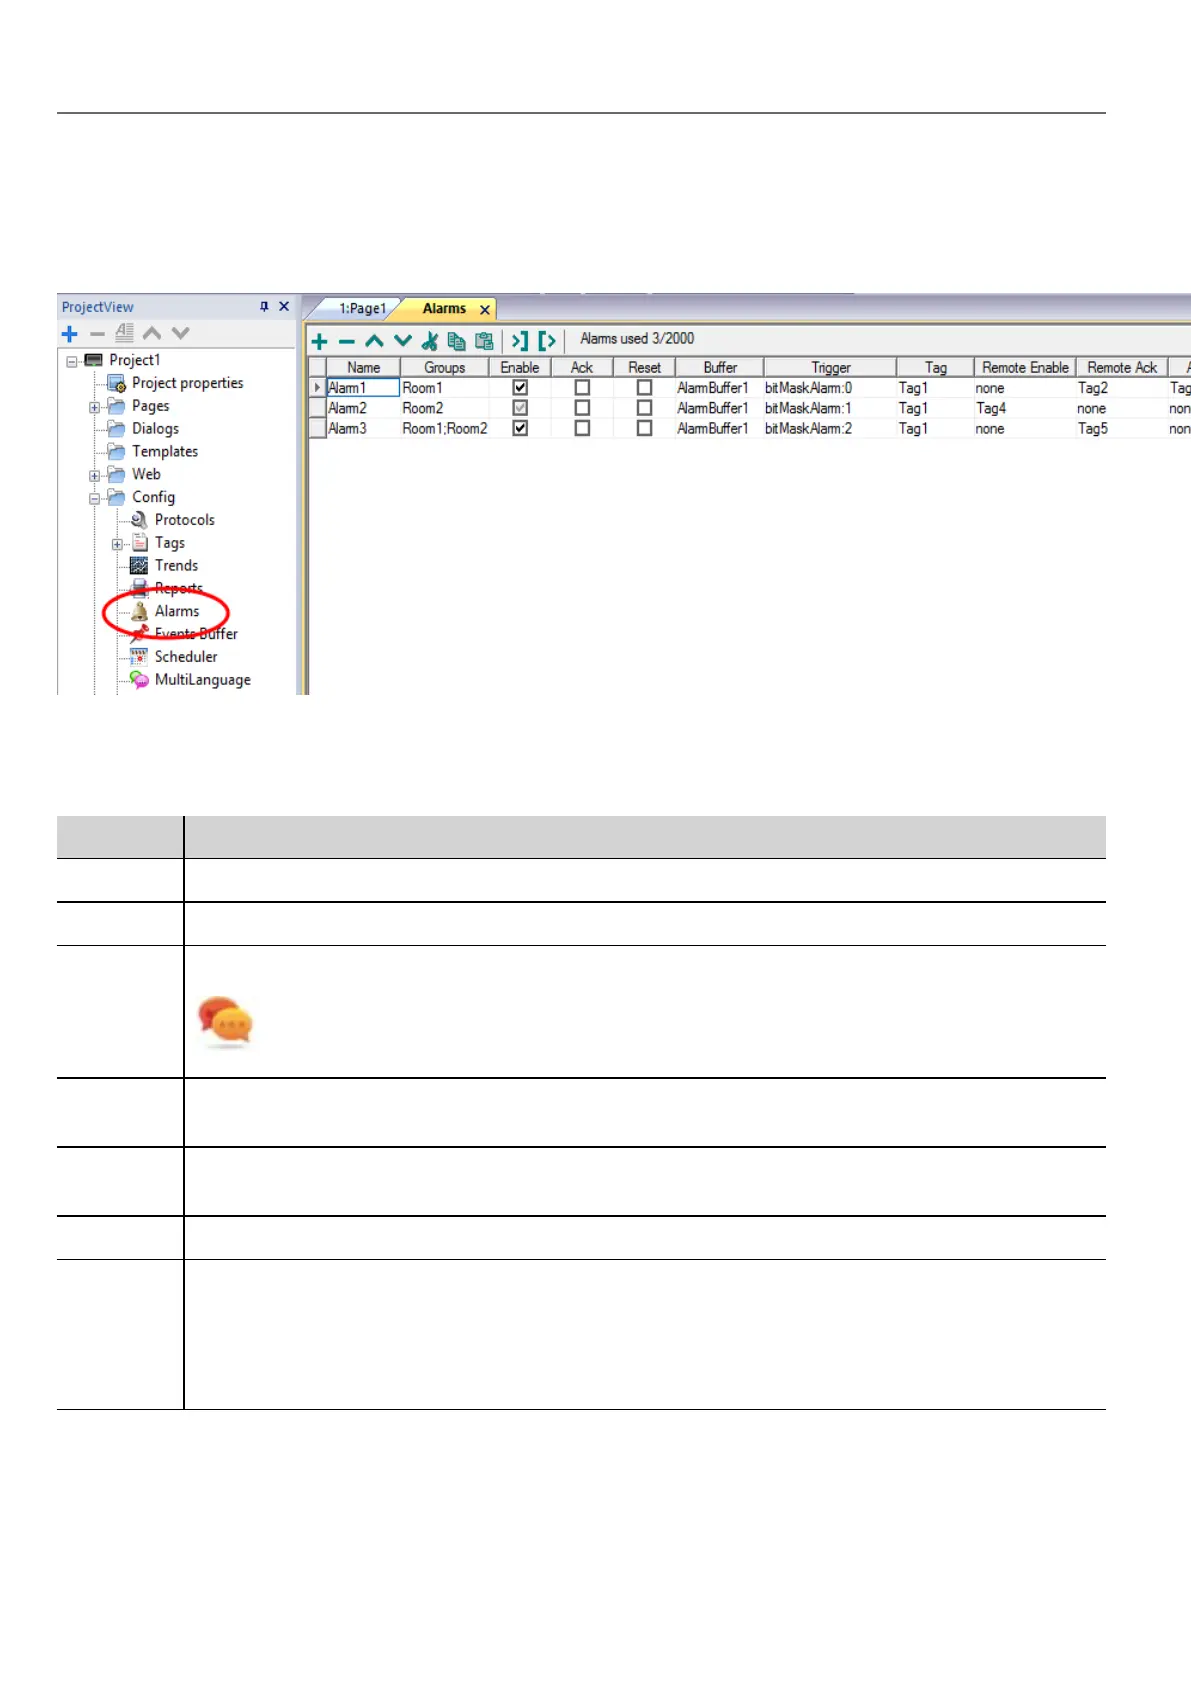1191x1684 pixels.
Task: Click the Groups column header
Action: click(x=445, y=368)
